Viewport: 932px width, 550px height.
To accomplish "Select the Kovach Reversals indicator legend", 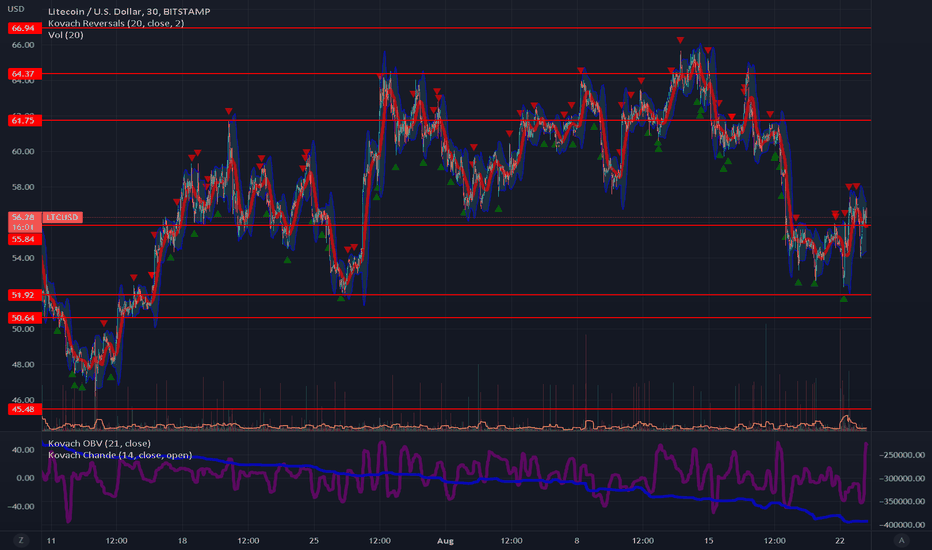I will coord(116,23).
